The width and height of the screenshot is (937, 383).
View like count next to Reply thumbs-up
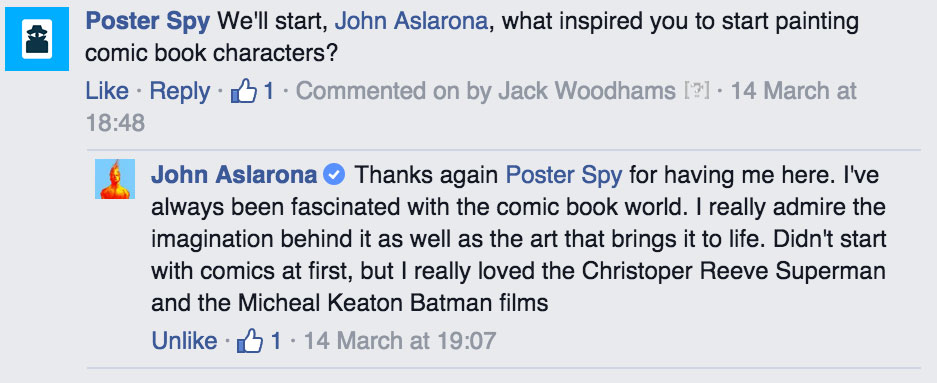(269, 91)
